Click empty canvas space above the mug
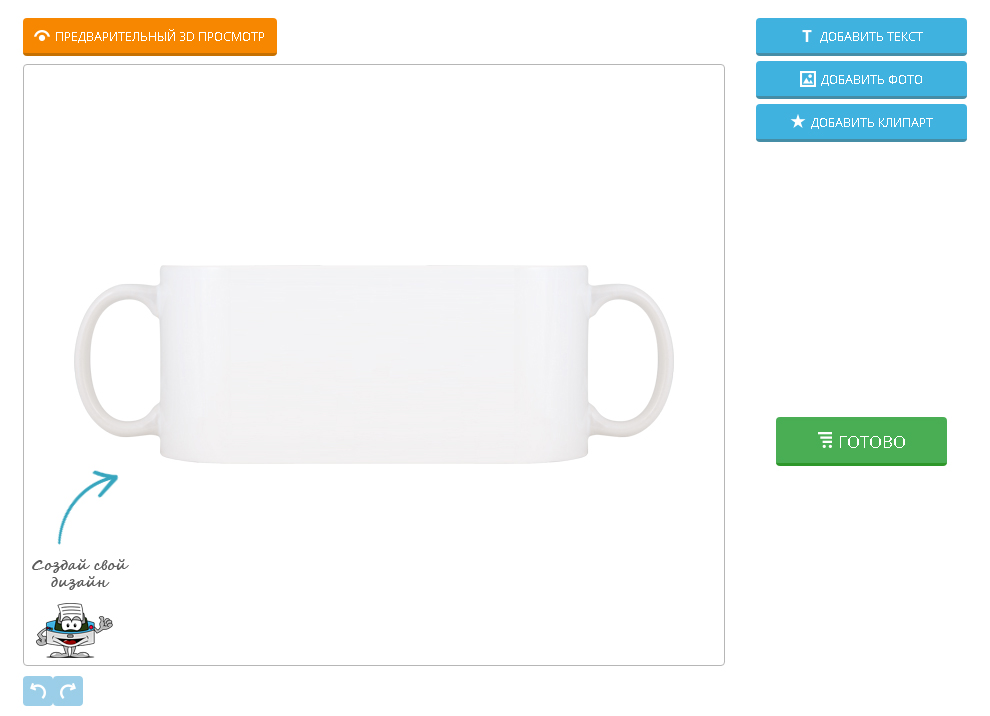 pos(373,160)
